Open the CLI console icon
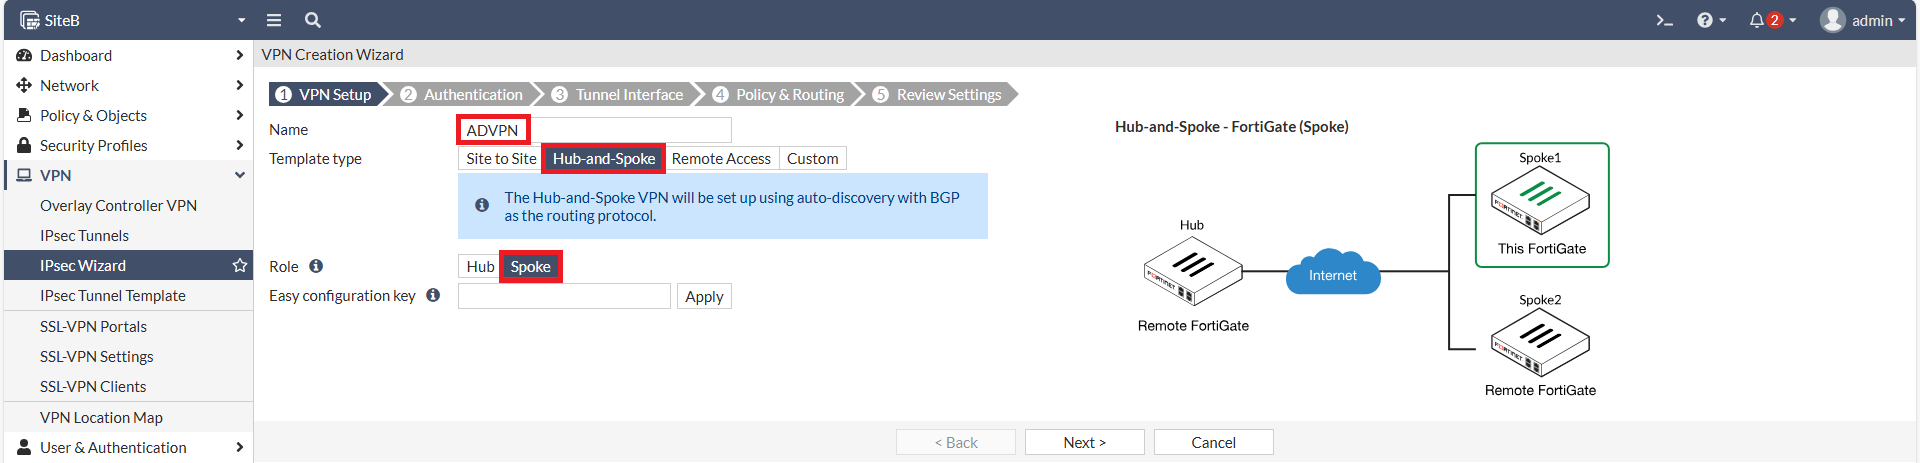The image size is (1920, 463). (x=1664, y=20)
